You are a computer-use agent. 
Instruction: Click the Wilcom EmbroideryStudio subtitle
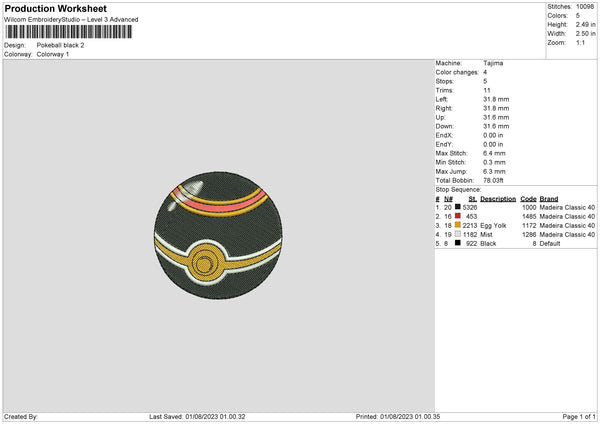click(x=71, y=20)
